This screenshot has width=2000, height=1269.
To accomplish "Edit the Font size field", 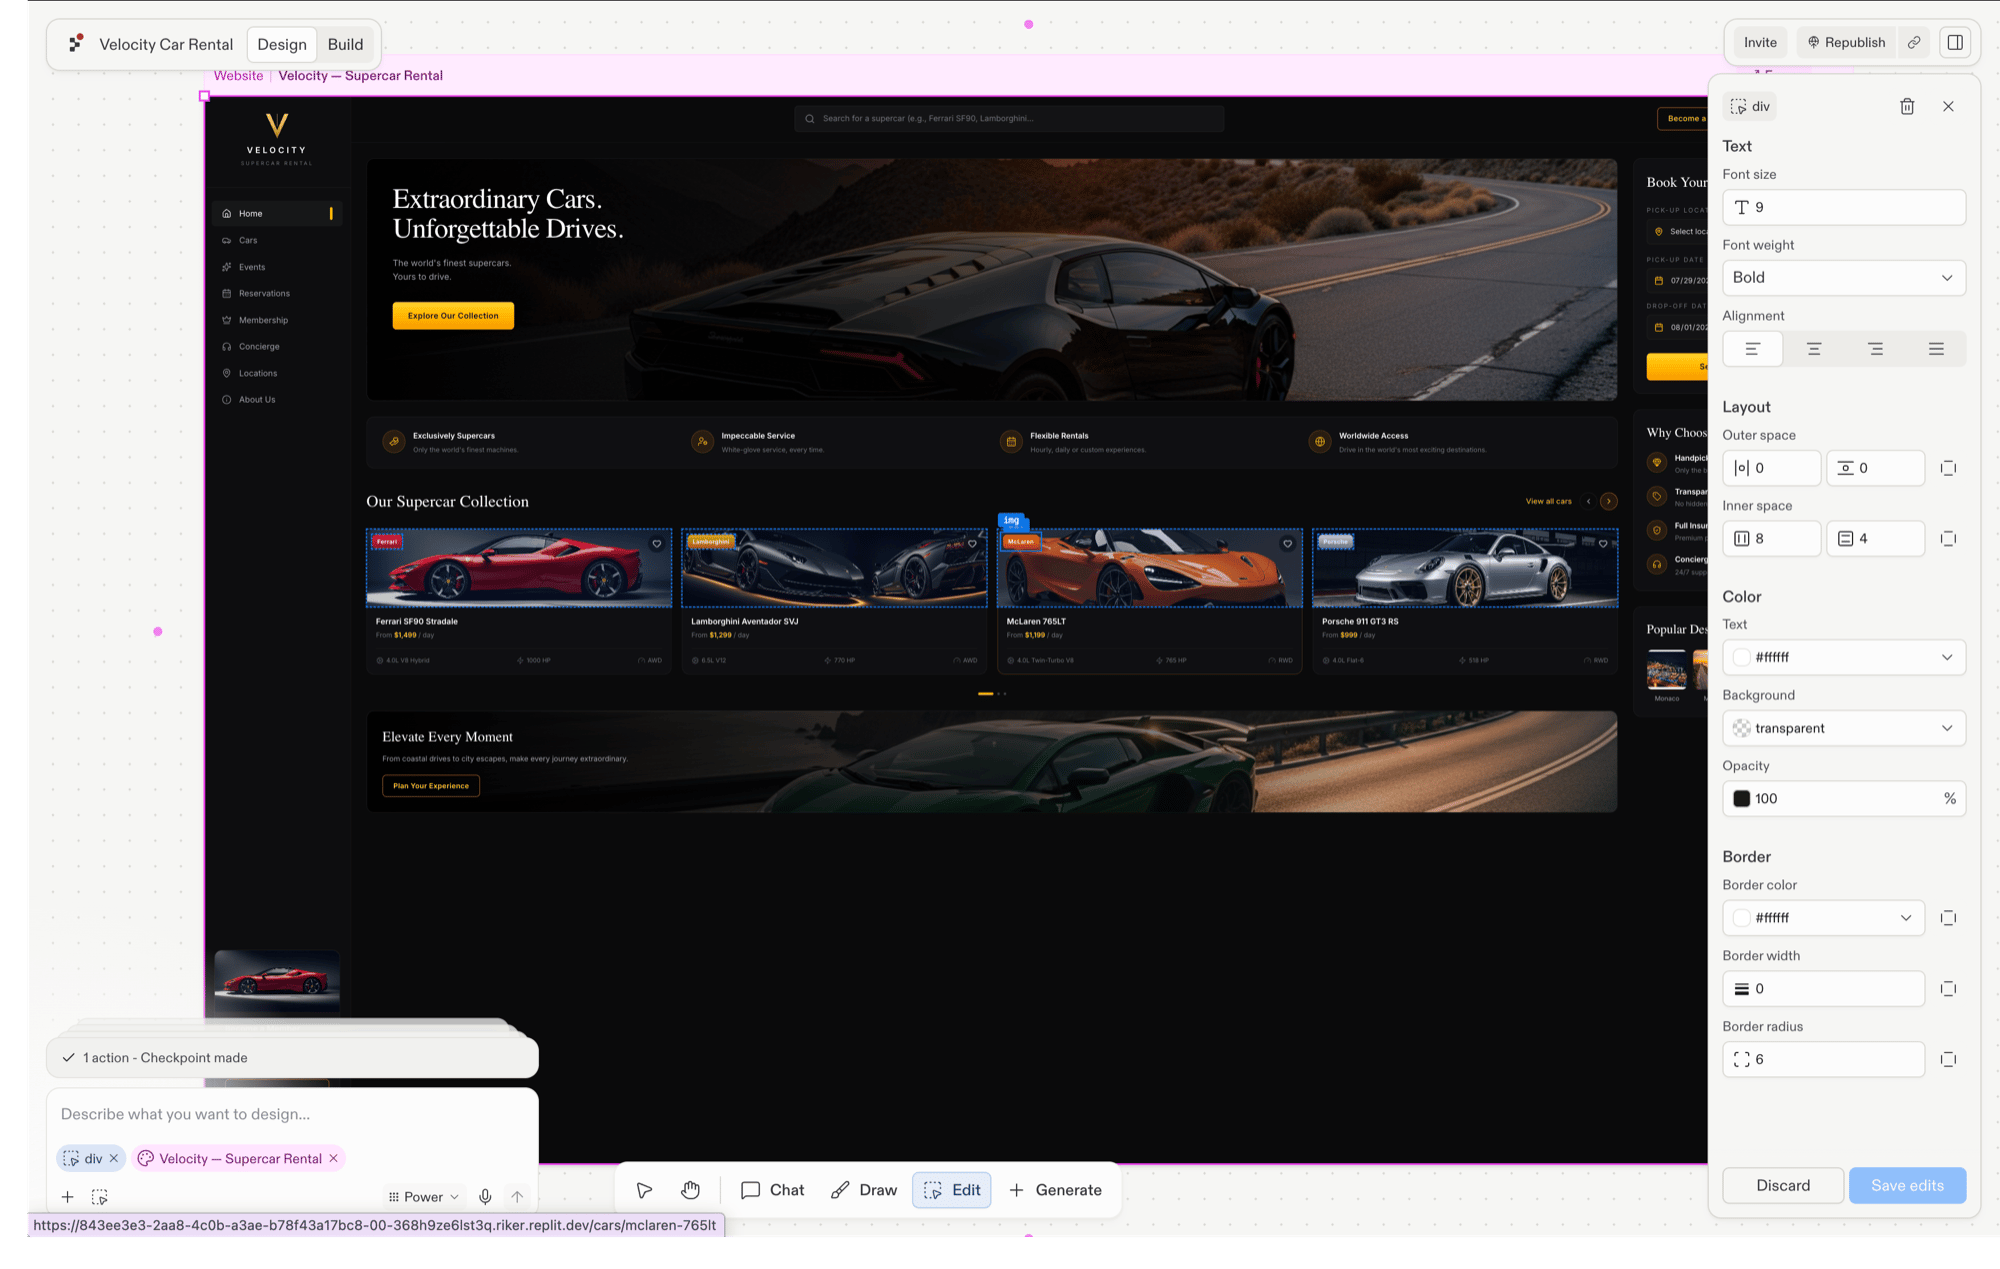I will 1844,207.
